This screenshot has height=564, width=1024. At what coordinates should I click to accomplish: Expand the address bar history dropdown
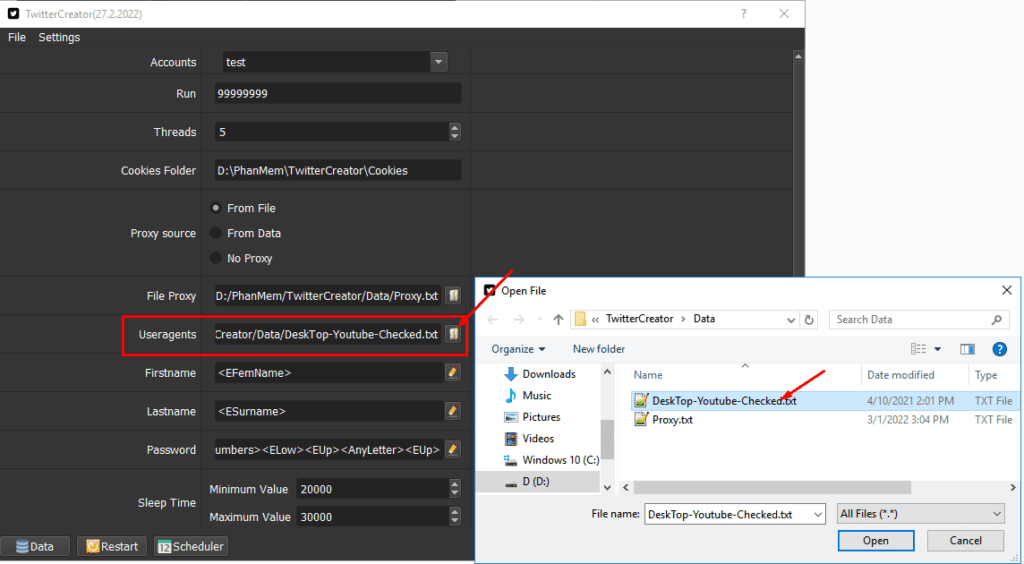pyautogui.click(x=791, y=320)
